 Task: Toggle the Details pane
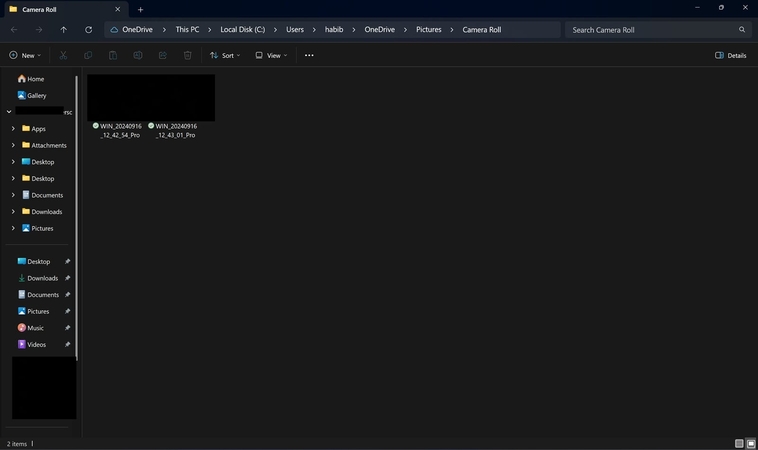[x=730, y=56]
